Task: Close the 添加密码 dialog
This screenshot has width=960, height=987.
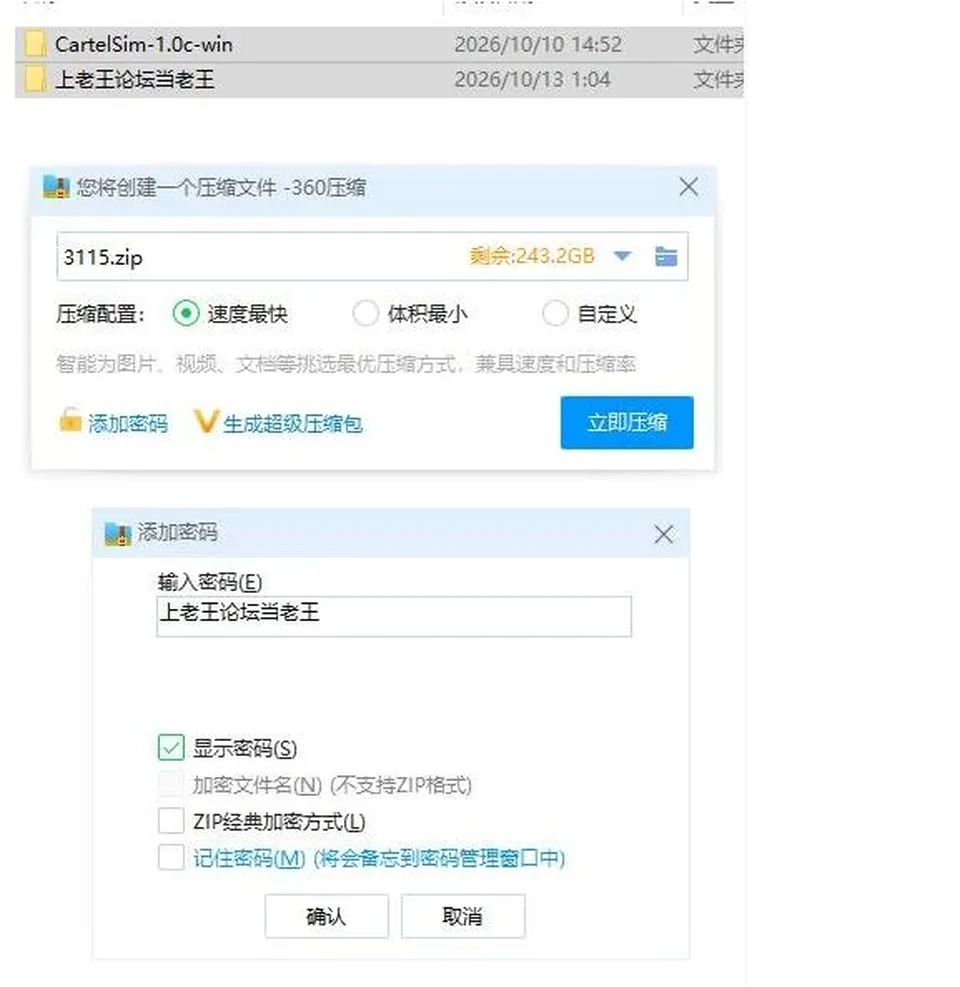Action: pos(664,535)
